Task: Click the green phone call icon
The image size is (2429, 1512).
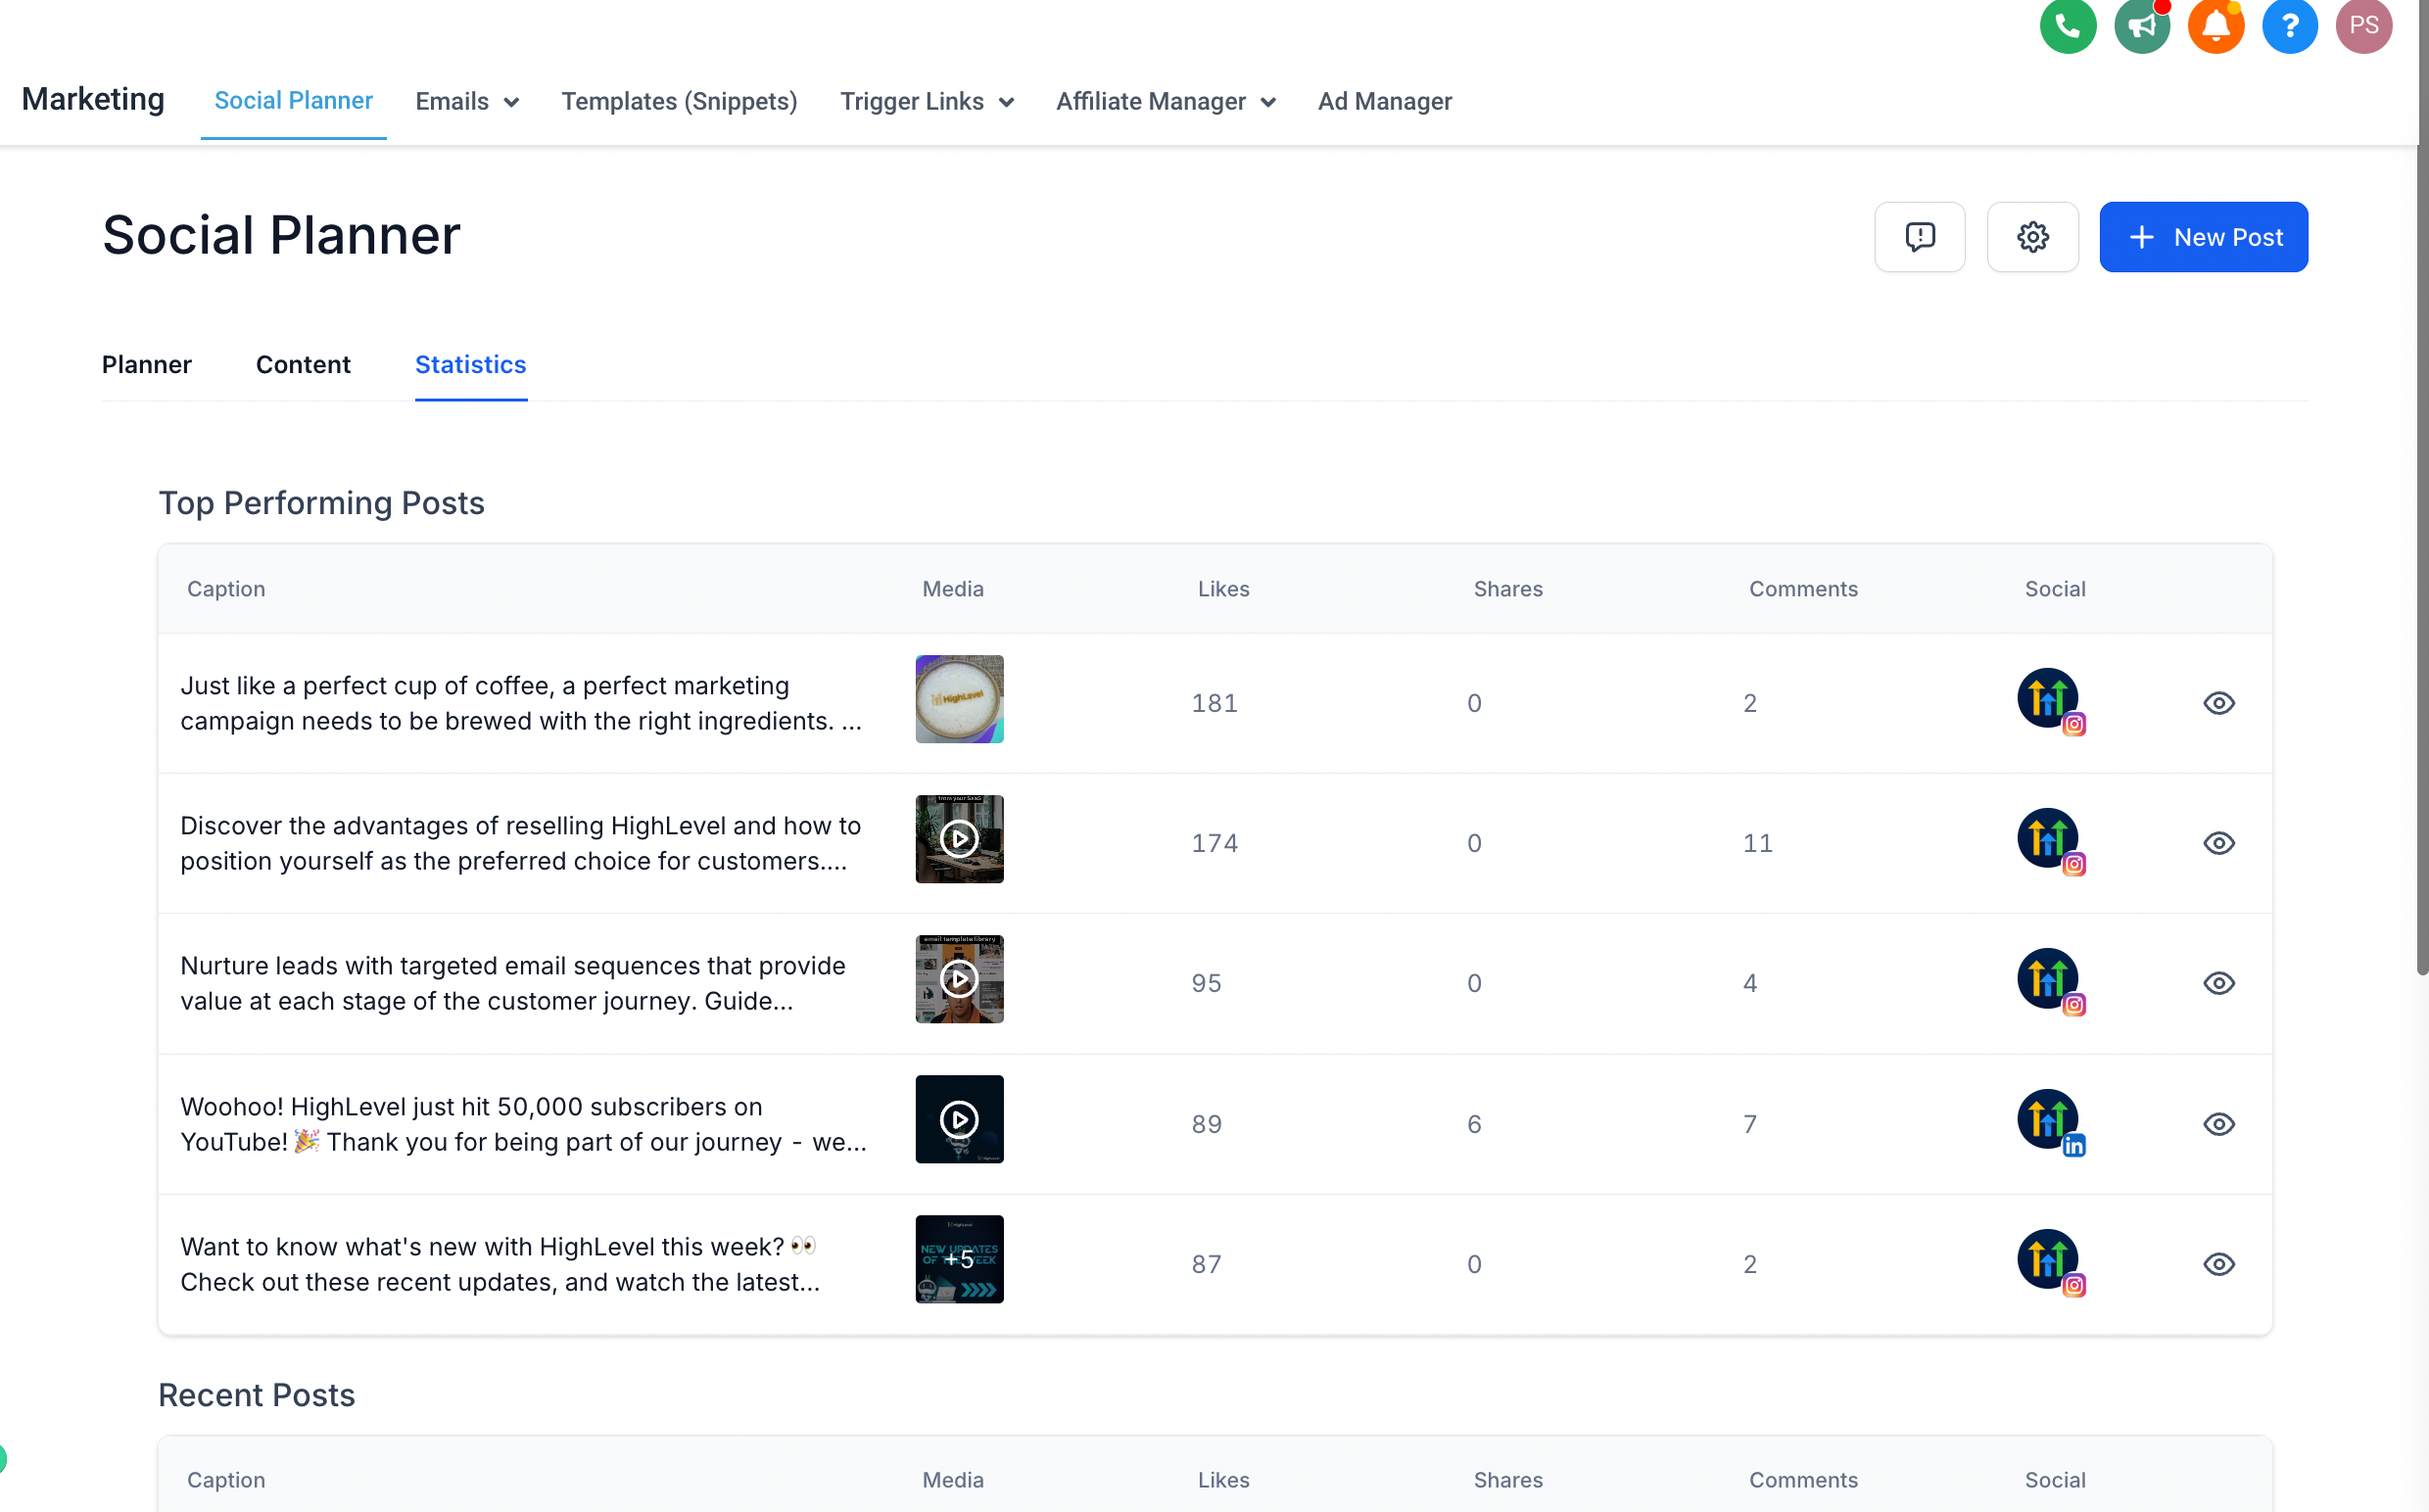Action: 2067,25
